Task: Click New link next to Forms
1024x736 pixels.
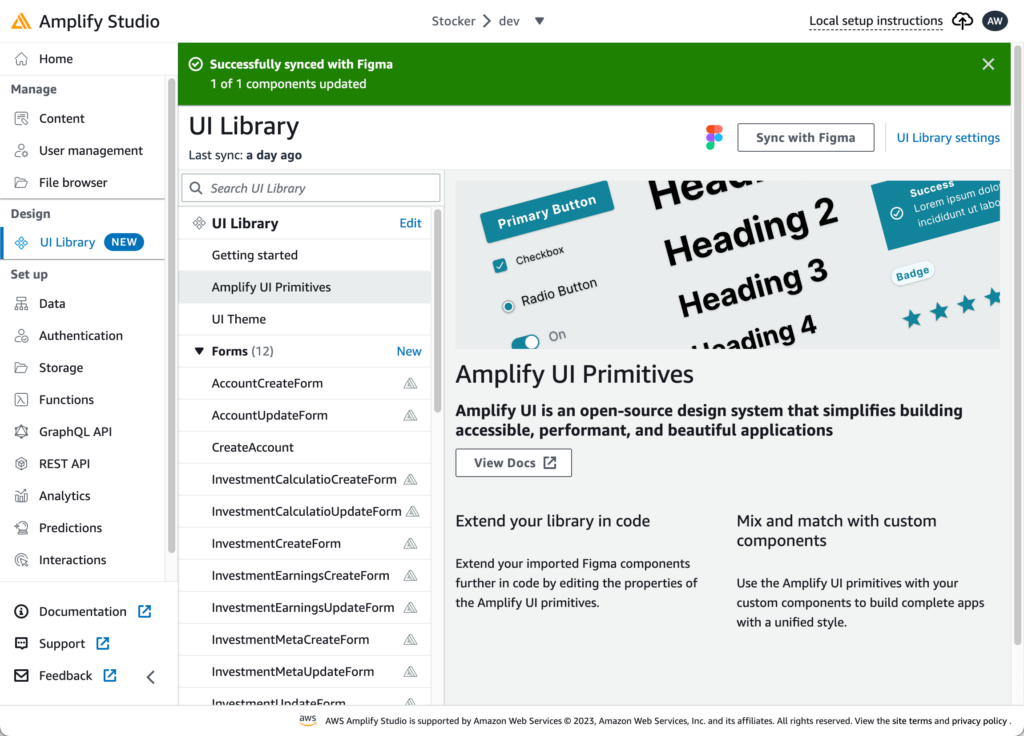Action: pyautogui.click(x=409, y=352)
